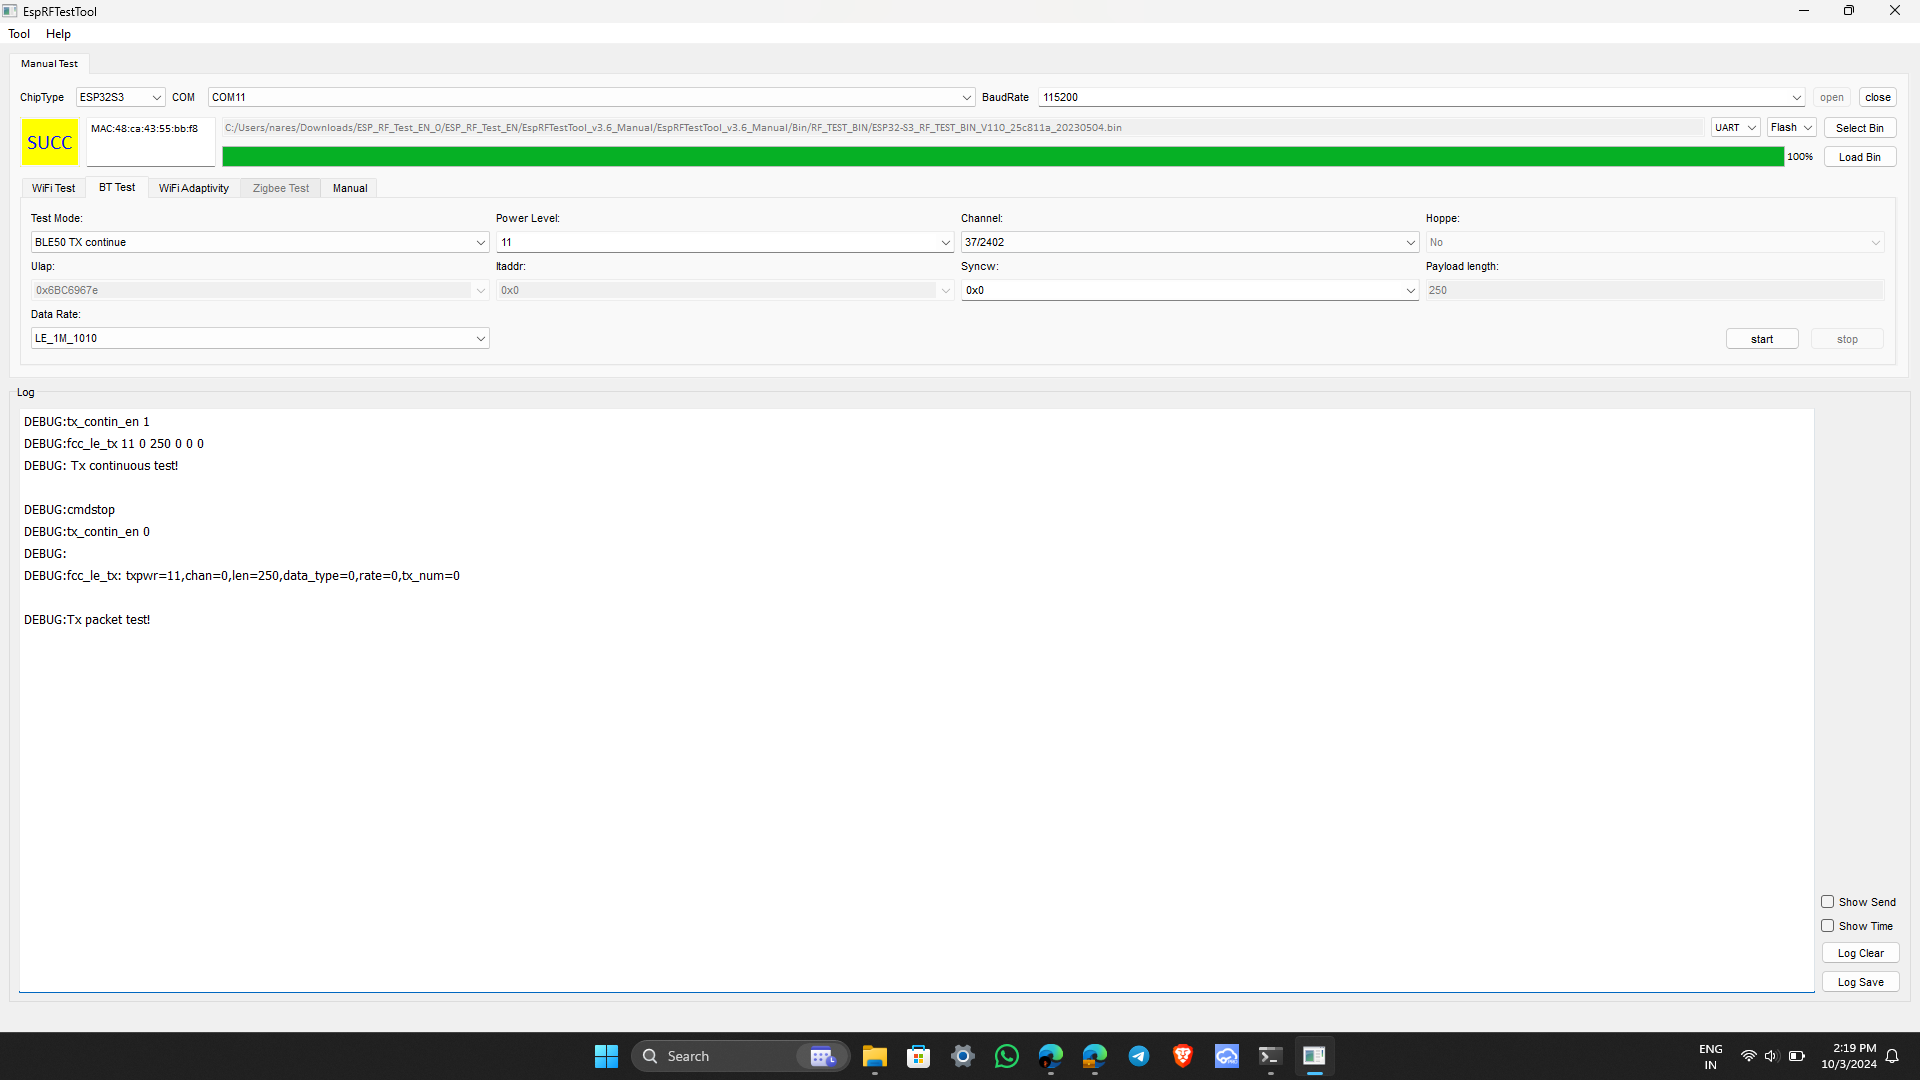Click the EspRFTestTool taskbar icon
This screenshot has width=1920, height=1080.
click(1315, 1056)
